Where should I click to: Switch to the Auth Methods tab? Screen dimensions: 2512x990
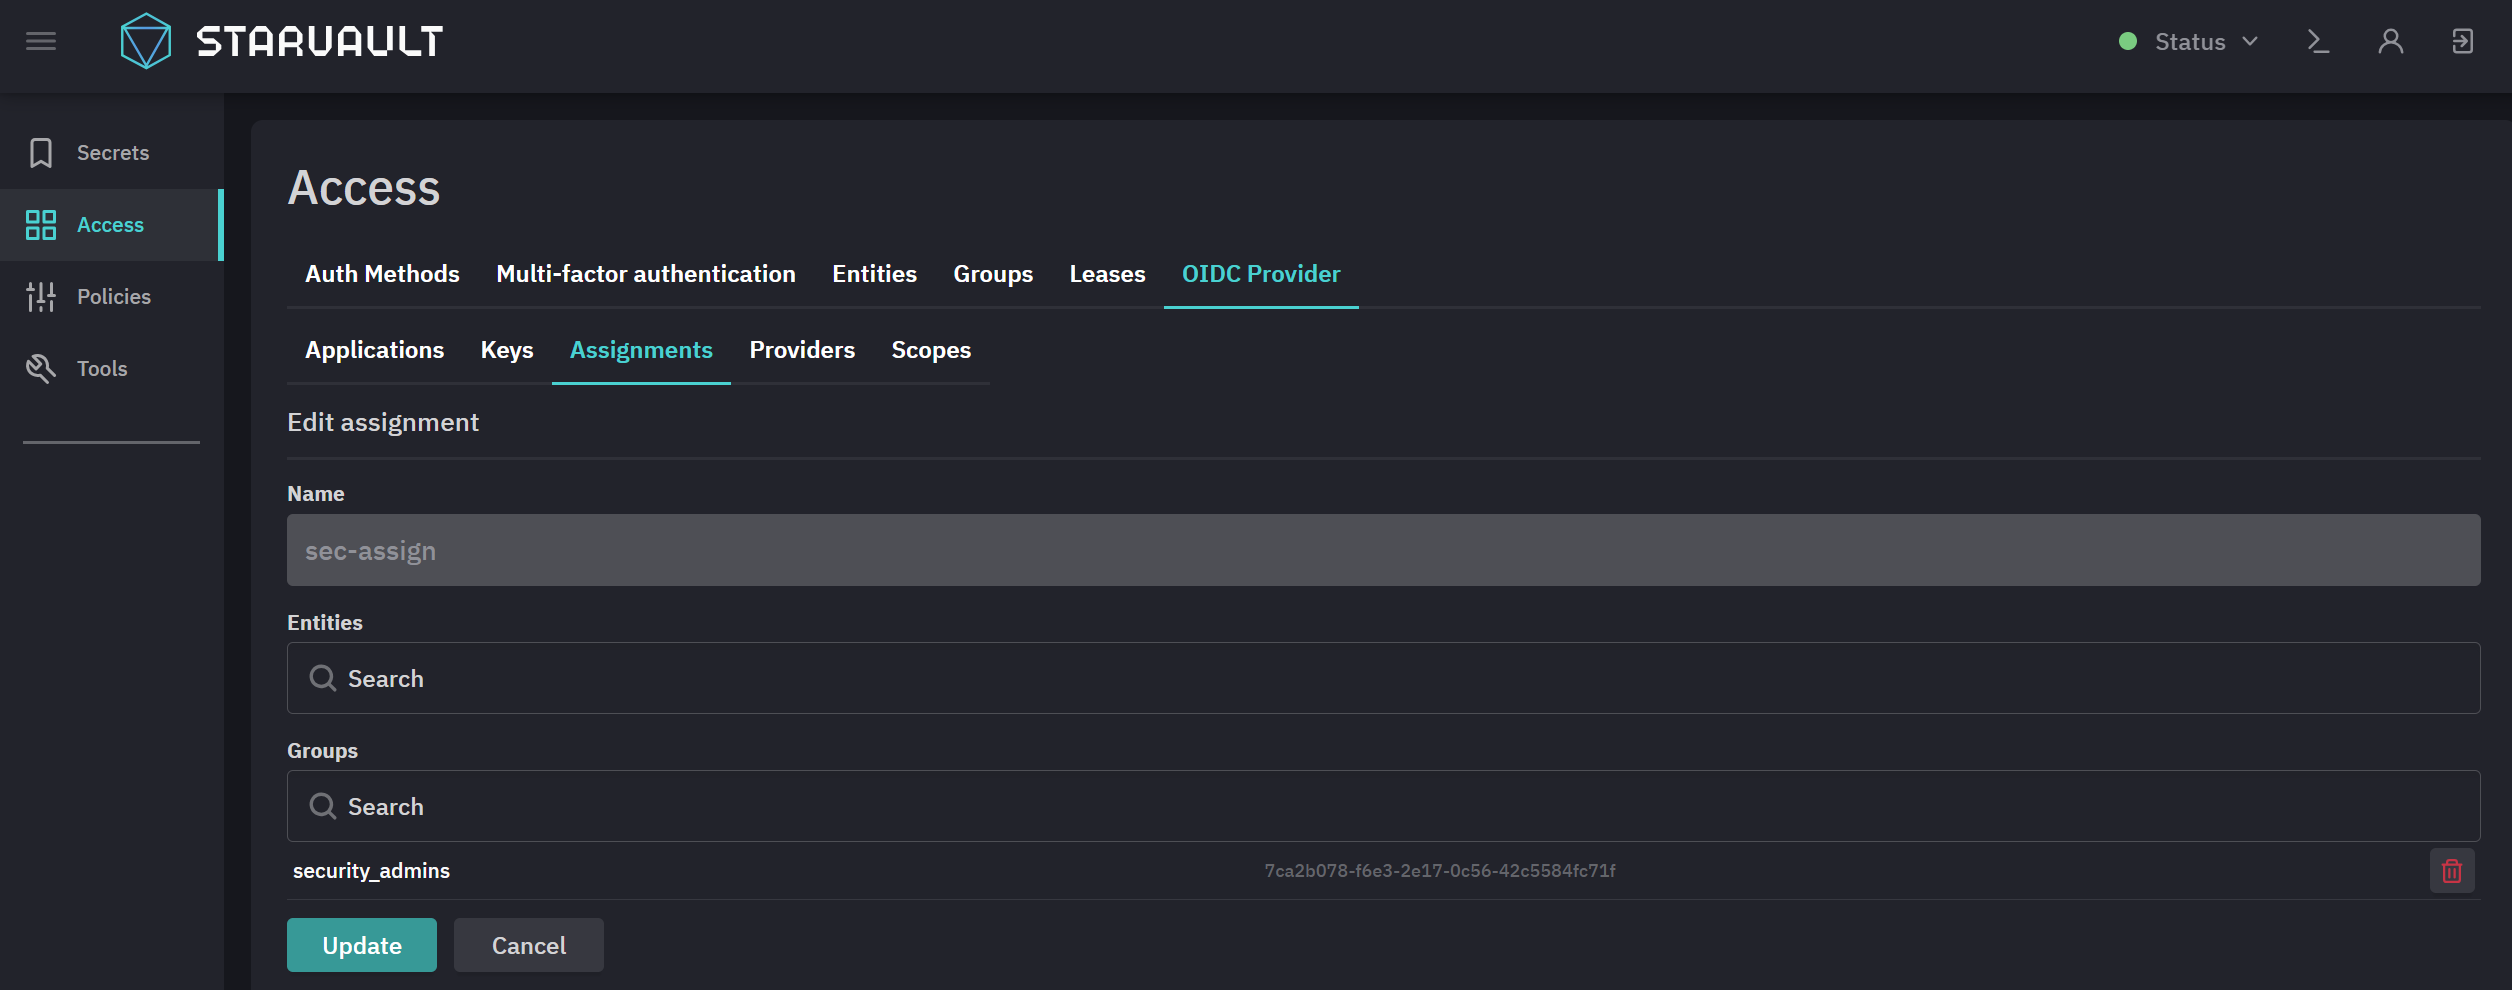tap(382, 274)
